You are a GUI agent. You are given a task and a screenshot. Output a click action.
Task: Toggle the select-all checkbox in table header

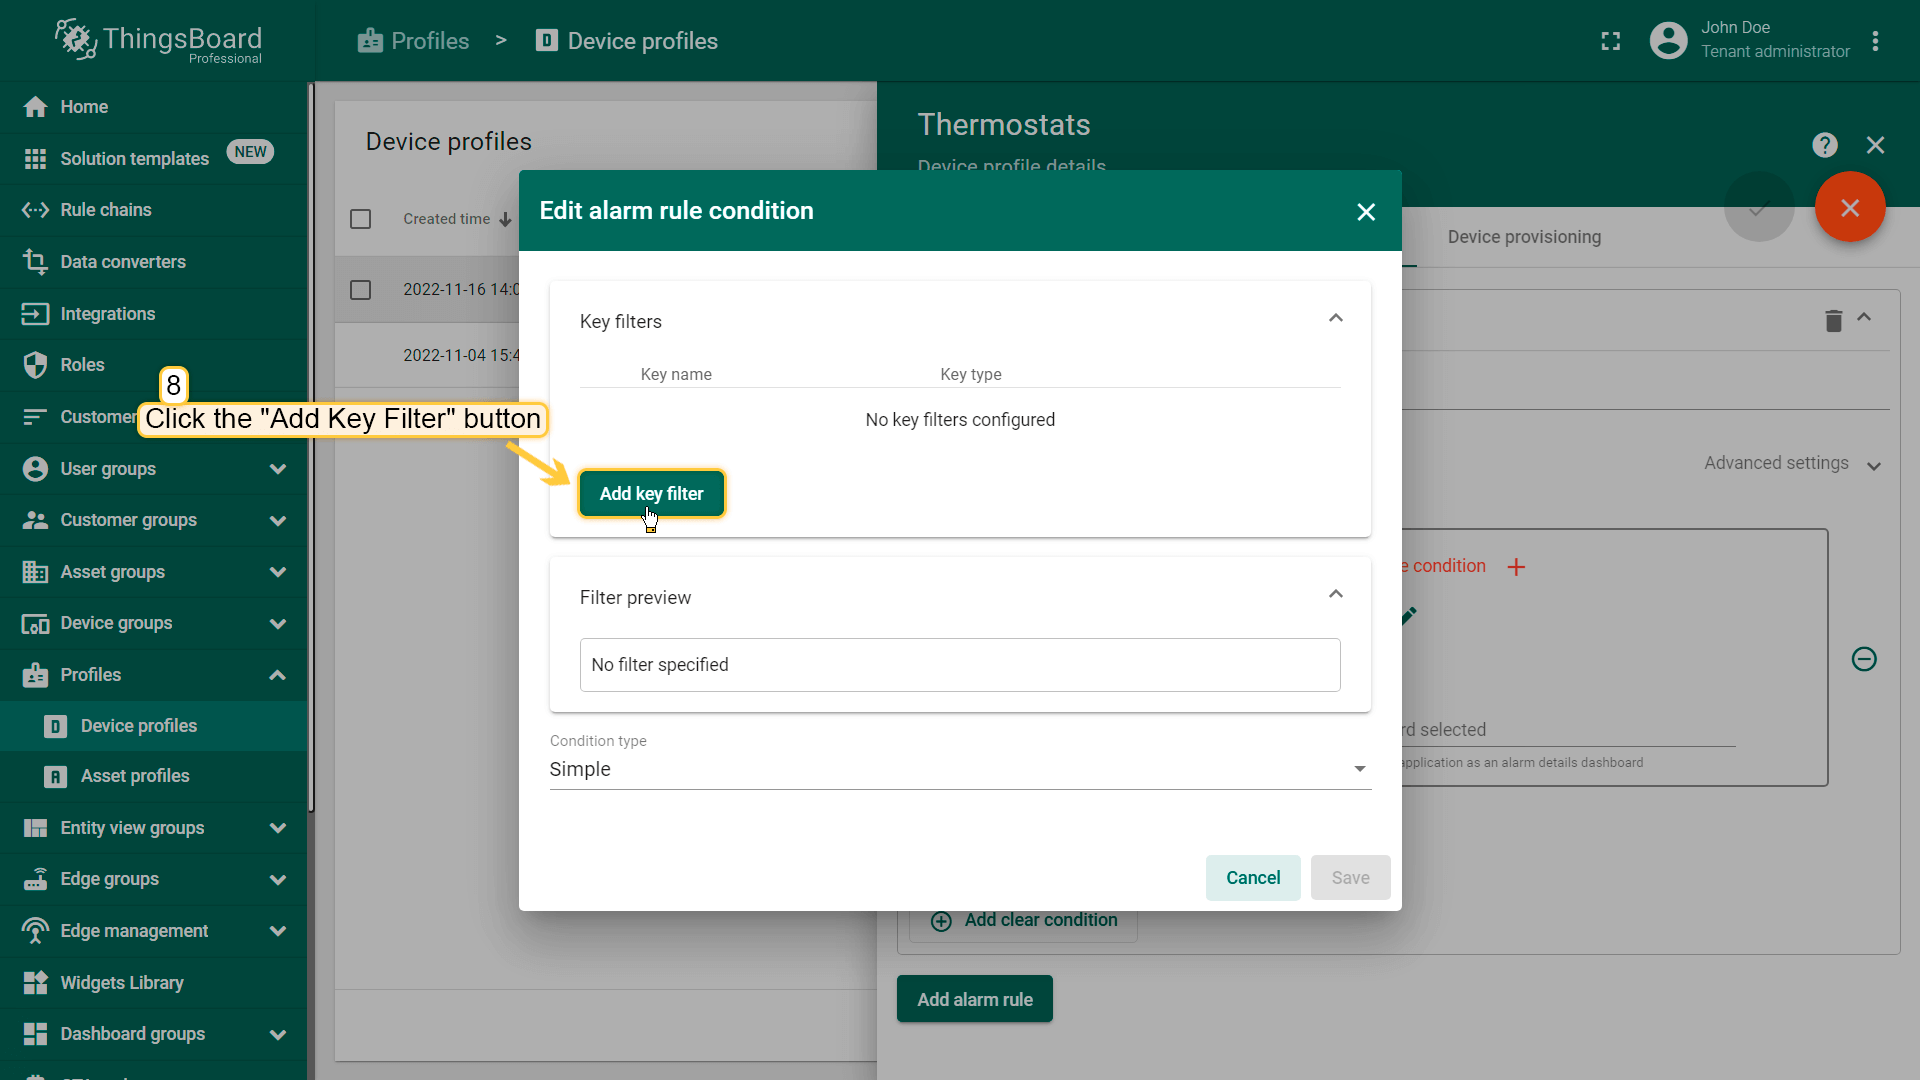click(361, 219)
